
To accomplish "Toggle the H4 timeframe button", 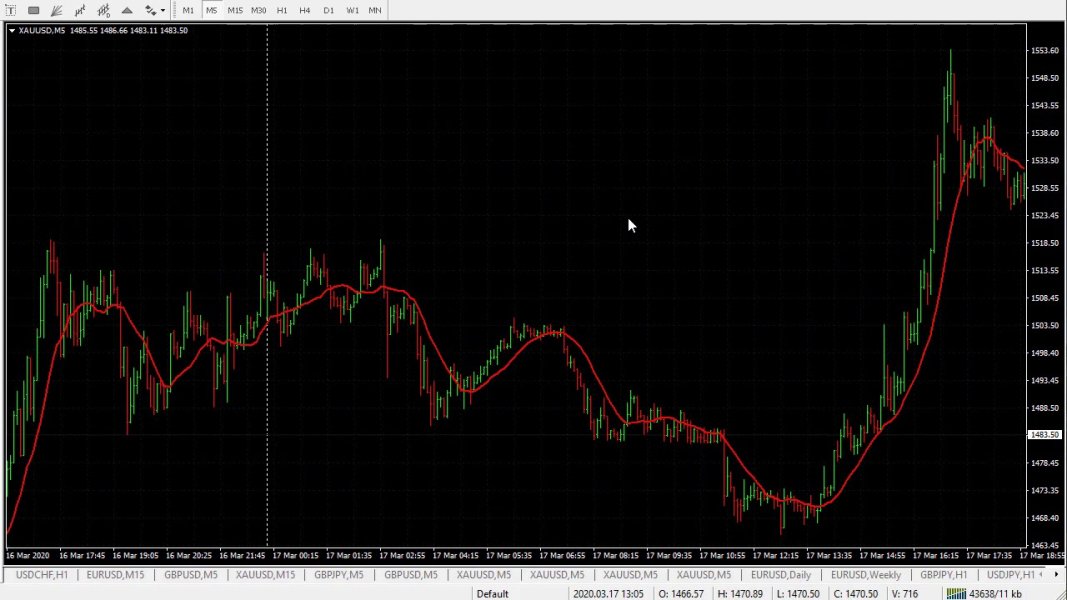I will [x=304, y=10].
